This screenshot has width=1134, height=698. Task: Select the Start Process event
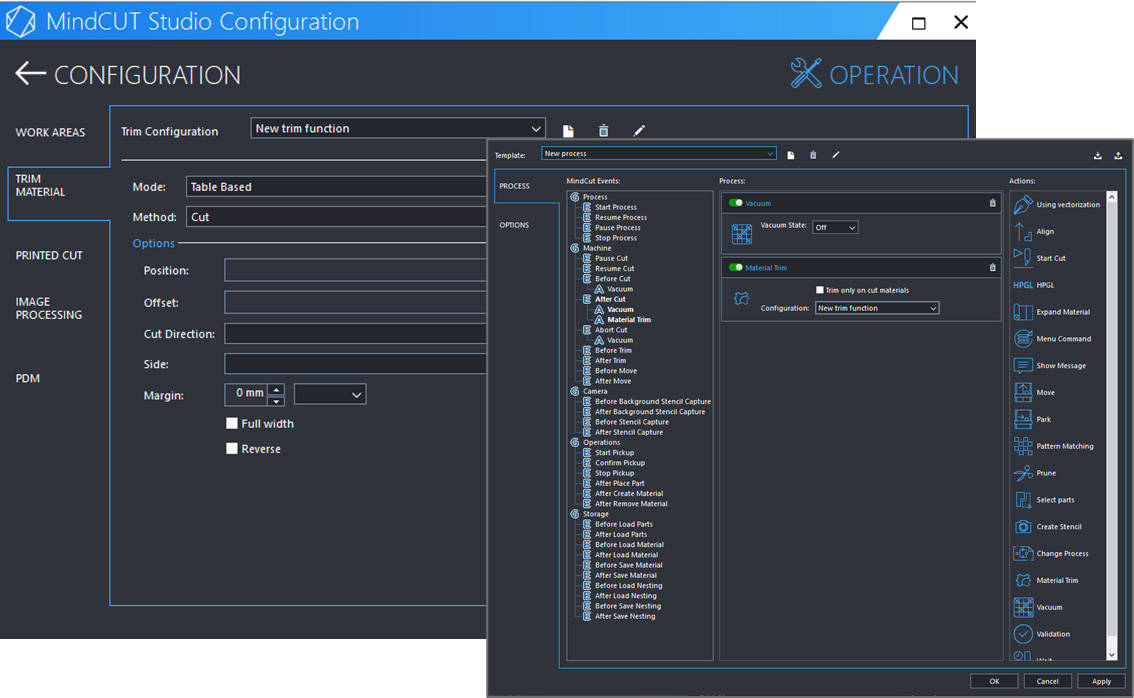point(616,207)
